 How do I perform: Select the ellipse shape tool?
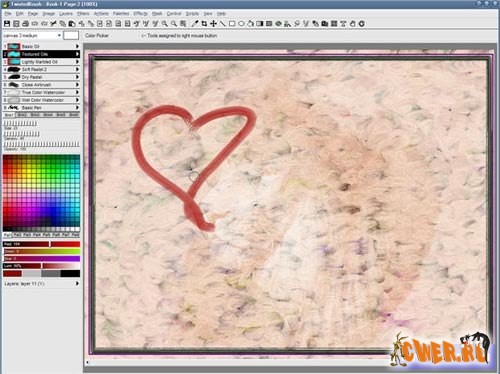coord(241,24)
